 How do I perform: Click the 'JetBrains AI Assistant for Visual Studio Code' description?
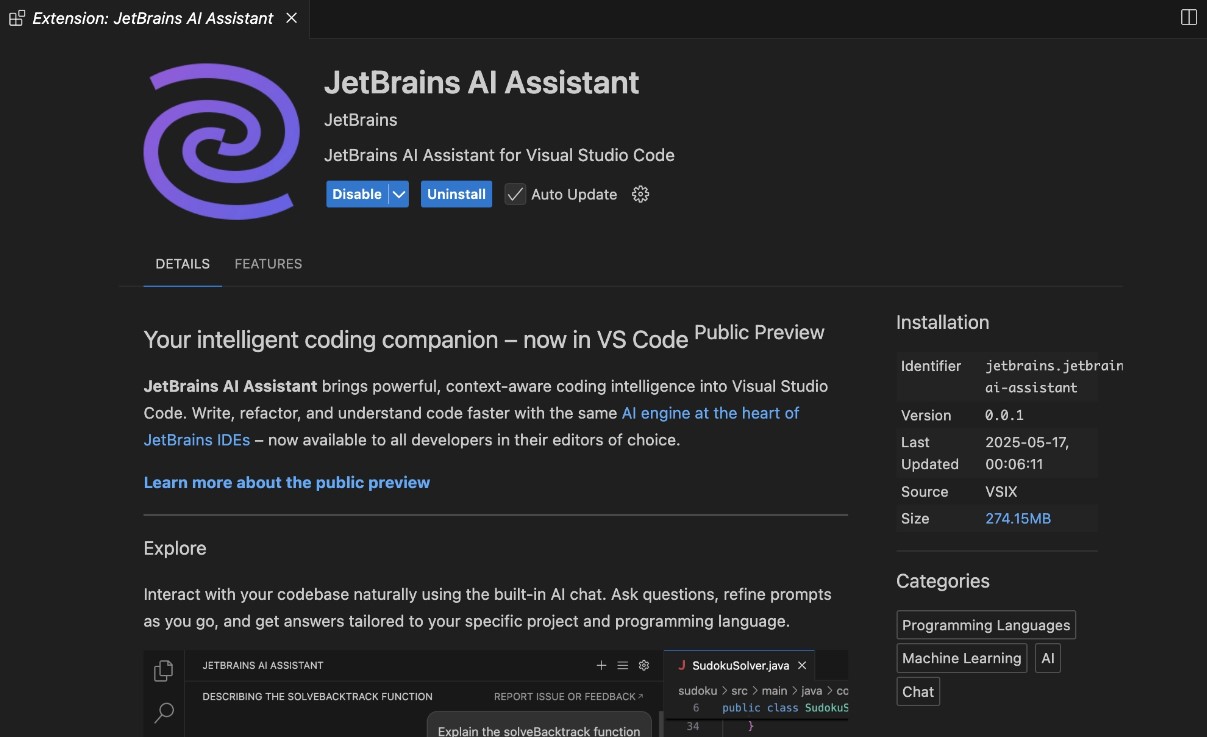[x=500, y=155]
